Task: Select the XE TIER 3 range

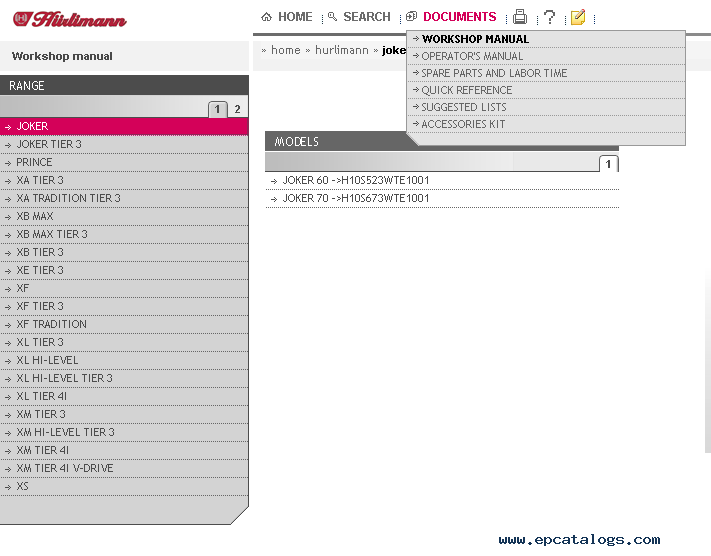Action: click(x=124, y=270)
